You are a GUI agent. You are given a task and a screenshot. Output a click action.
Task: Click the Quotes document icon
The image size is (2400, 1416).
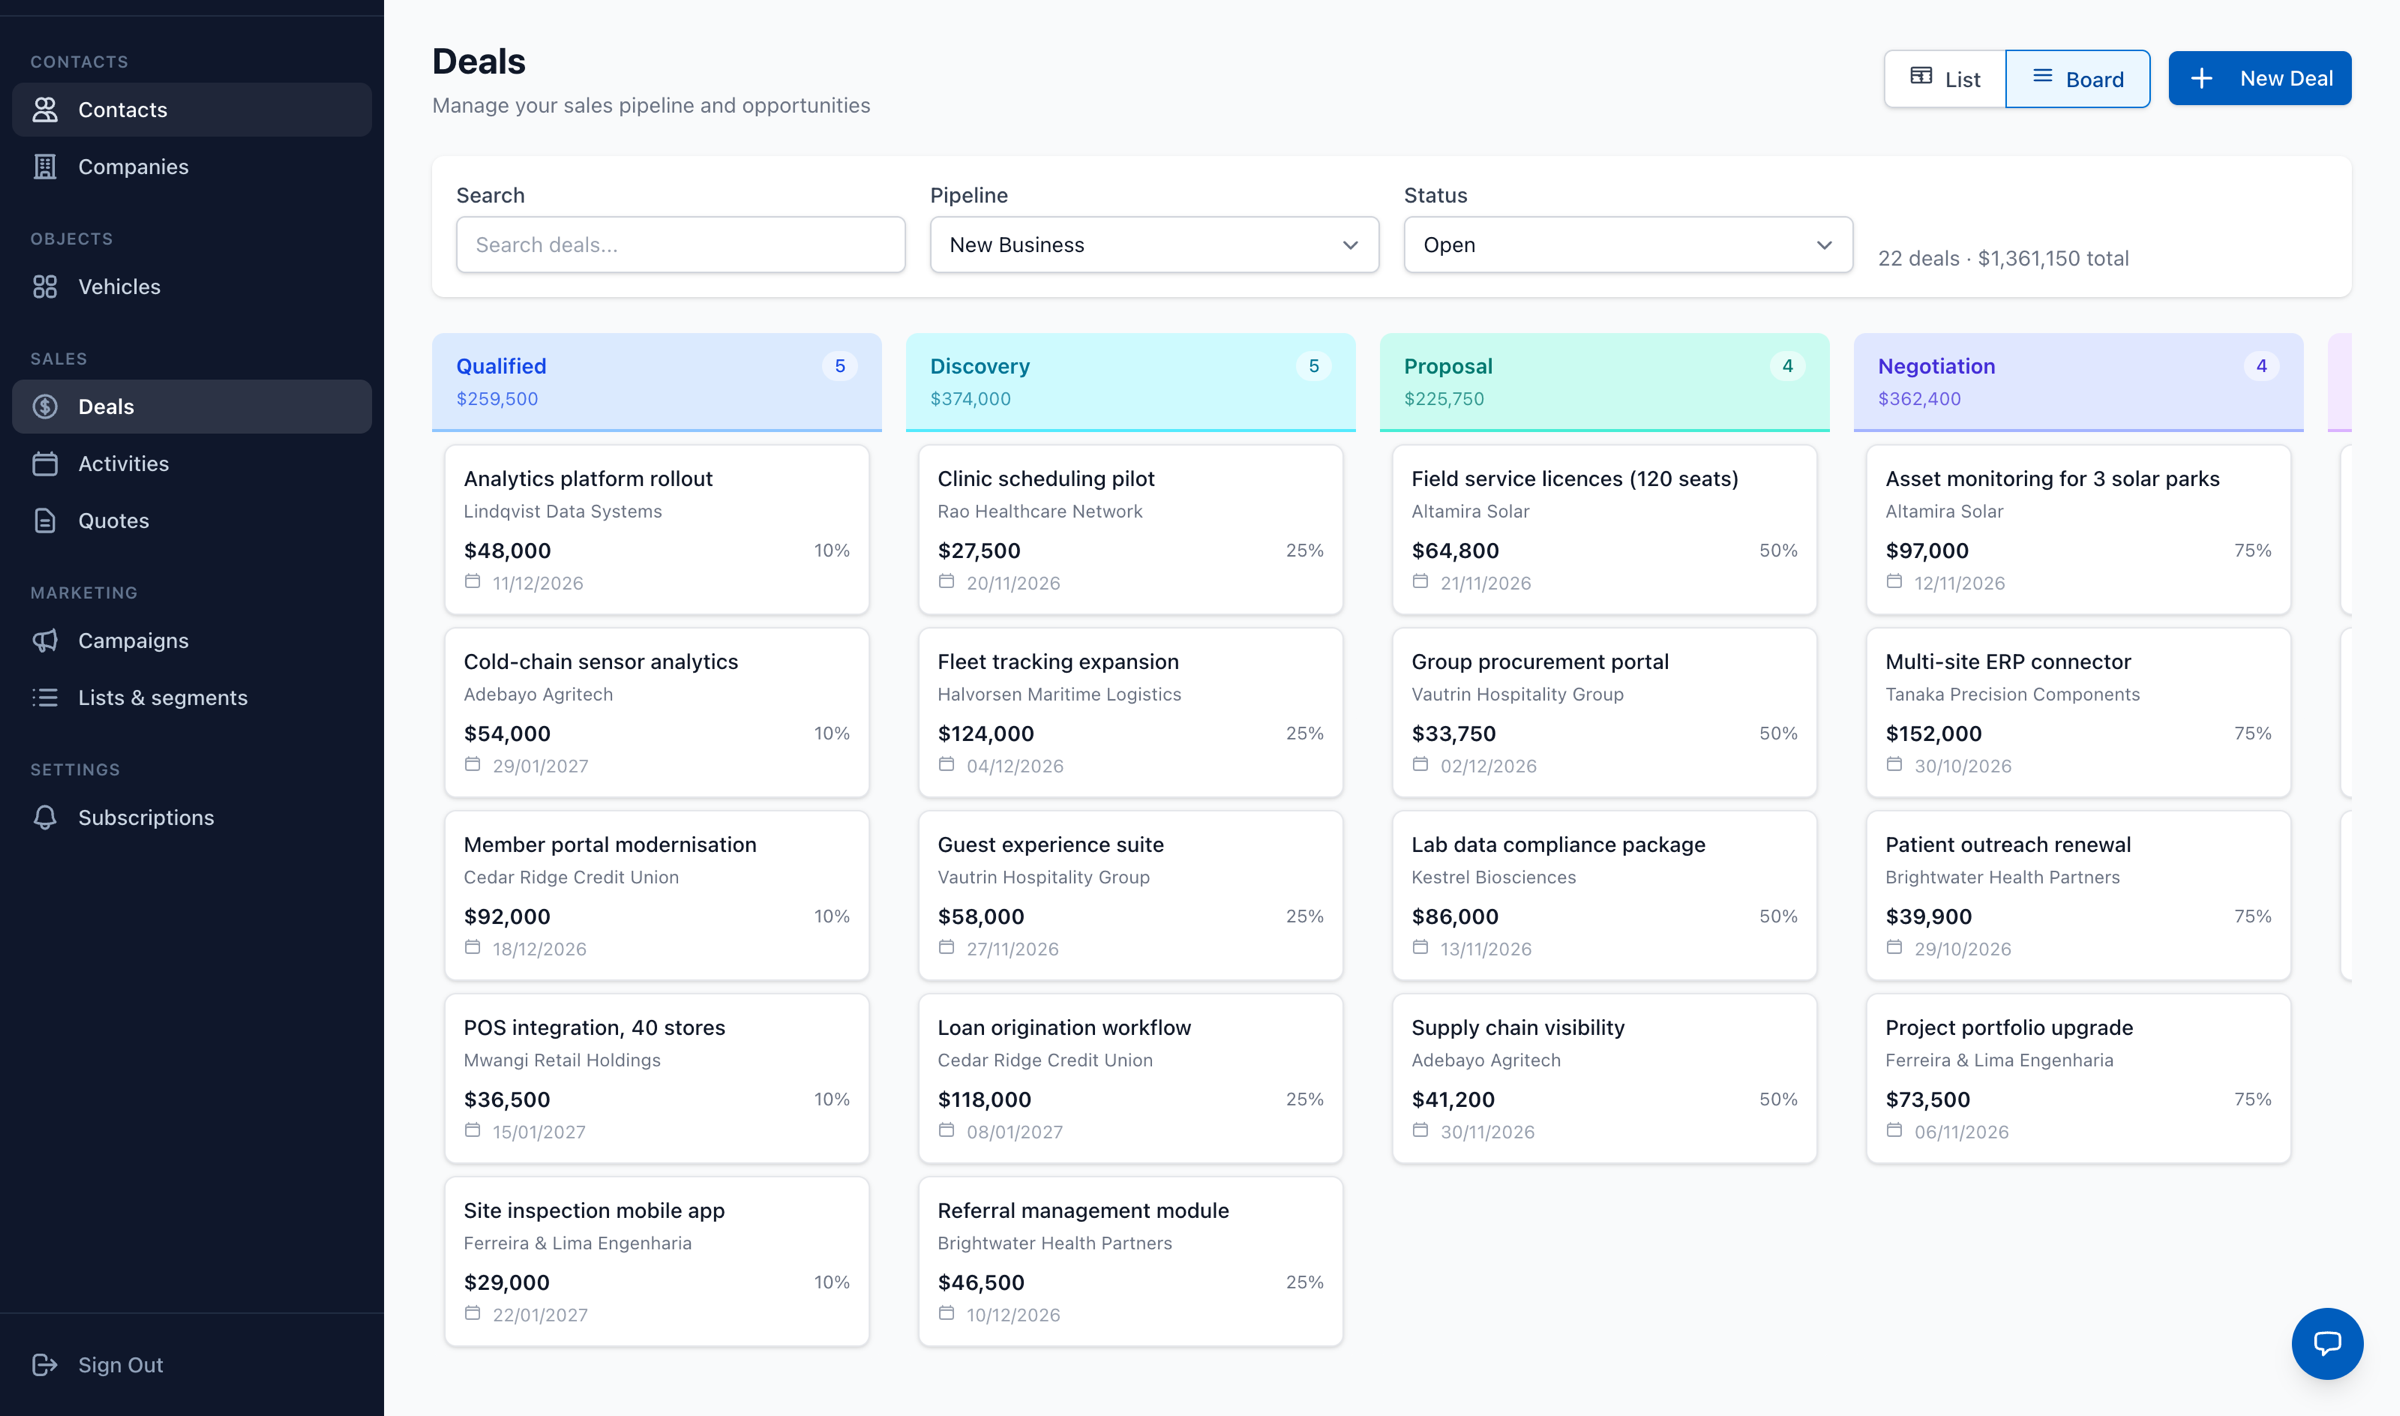coord(45,520)
